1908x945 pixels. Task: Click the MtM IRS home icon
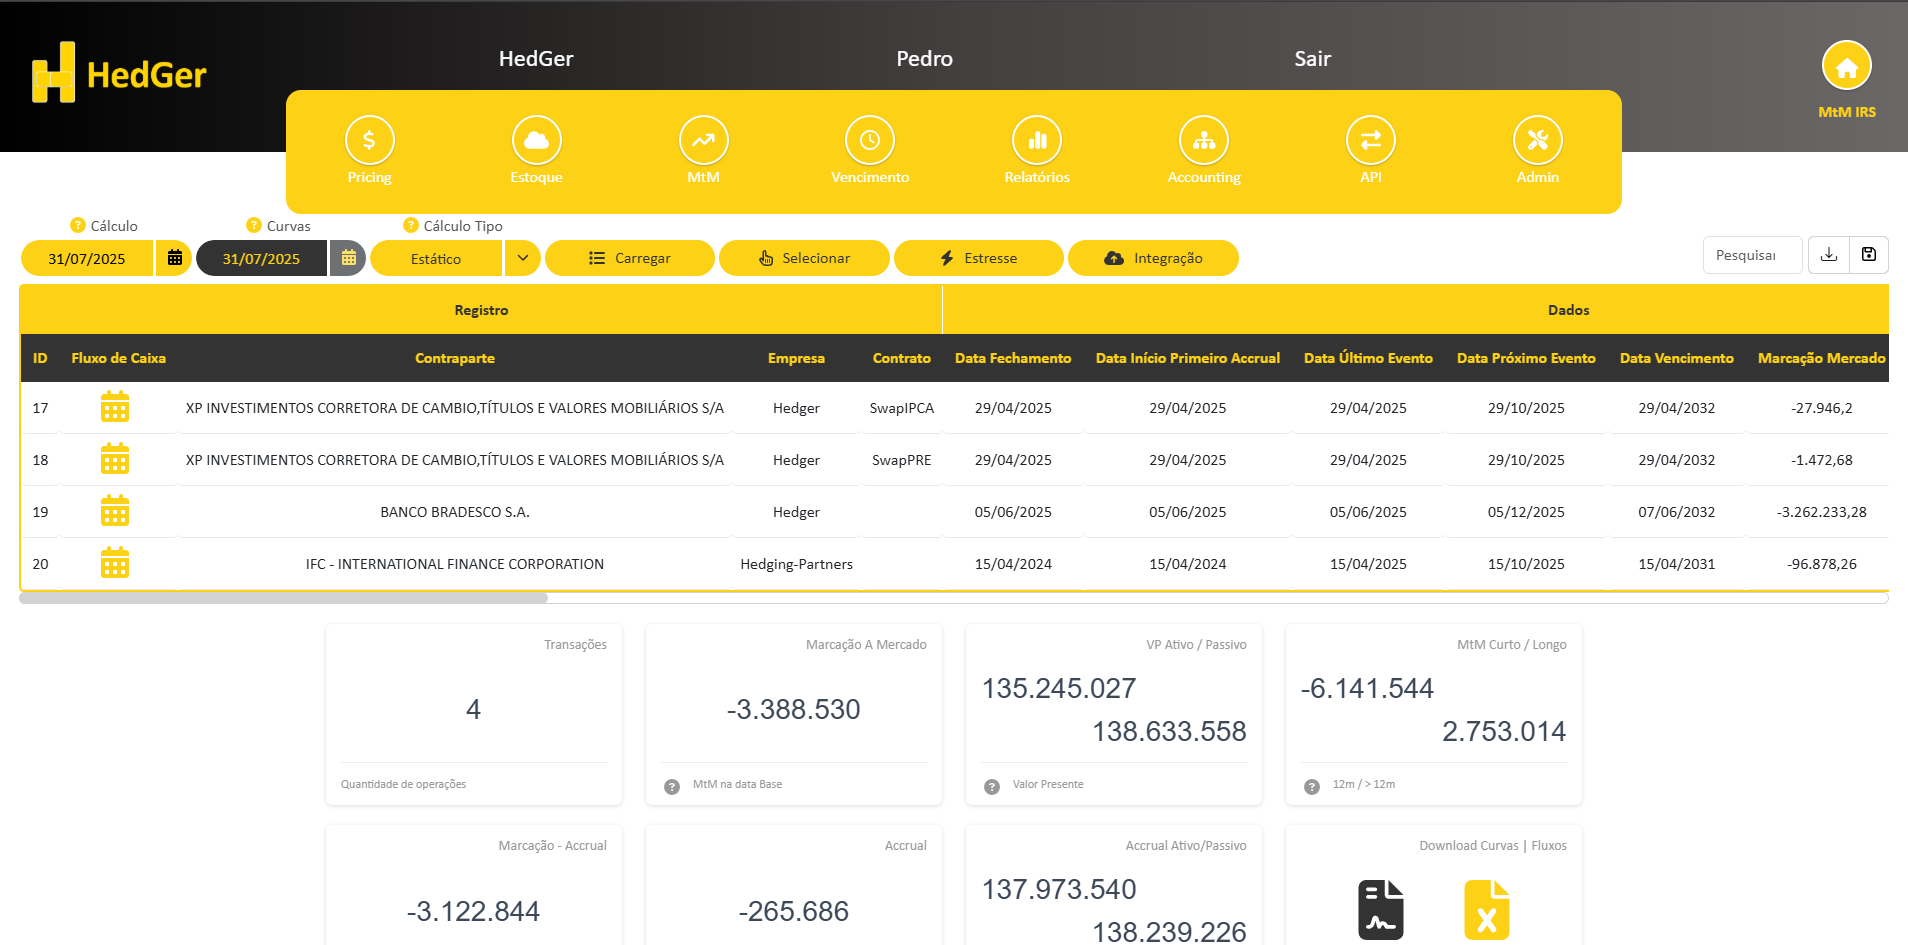pyautogui.click(x=1846, y=67)
